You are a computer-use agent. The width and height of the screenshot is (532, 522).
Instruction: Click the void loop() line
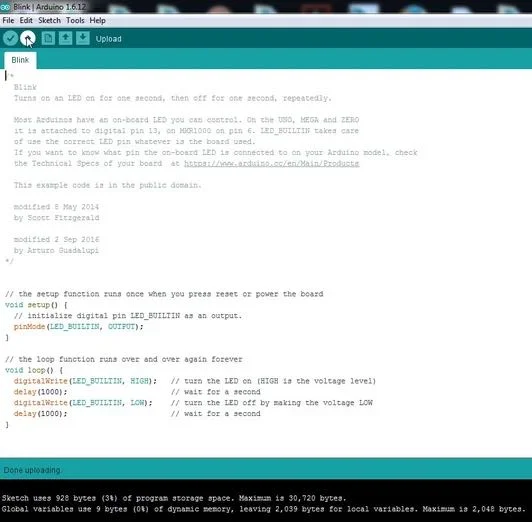(x=34, y=370)
